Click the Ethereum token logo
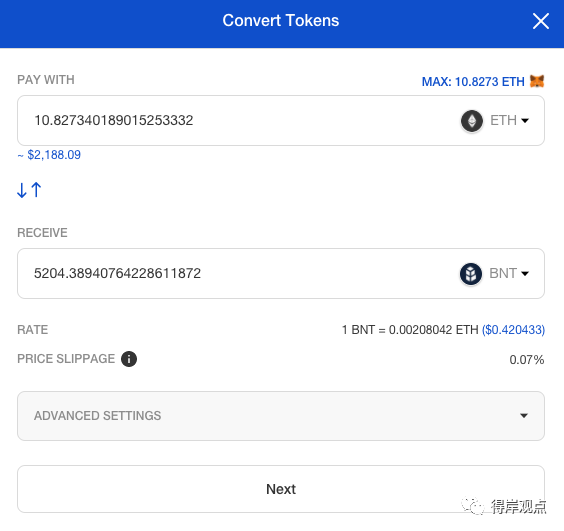 pos(472,121)
